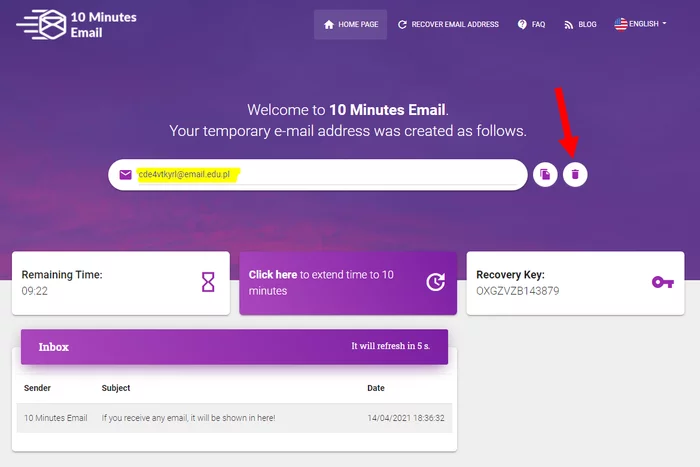The image size is (700, 467).
Task: Click the Remaining Time card
Action: click(121, 283)
